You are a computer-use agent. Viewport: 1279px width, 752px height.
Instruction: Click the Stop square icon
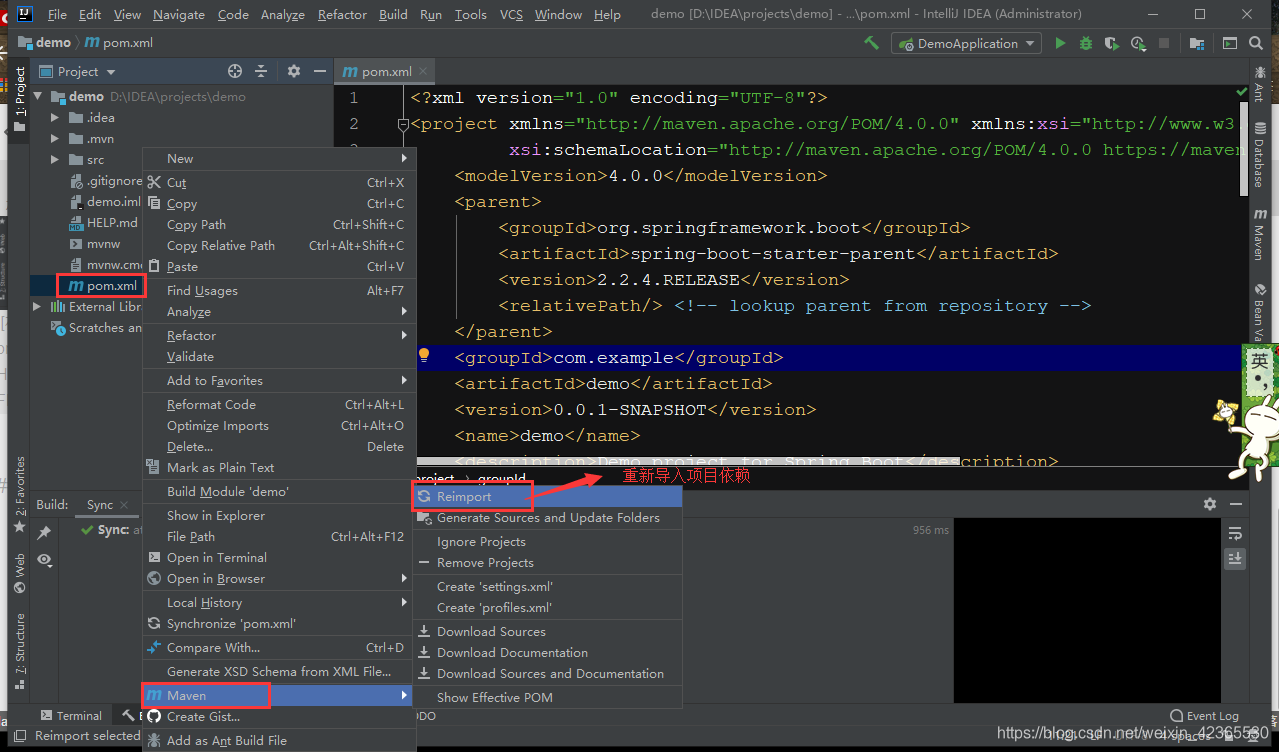tap(1165, 44)
